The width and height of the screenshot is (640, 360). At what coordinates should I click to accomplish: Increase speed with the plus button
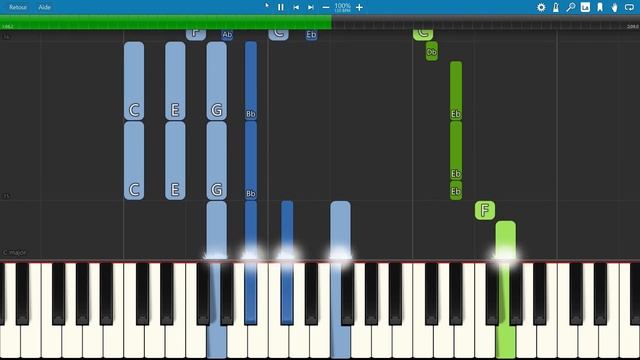tap(359, 7)
